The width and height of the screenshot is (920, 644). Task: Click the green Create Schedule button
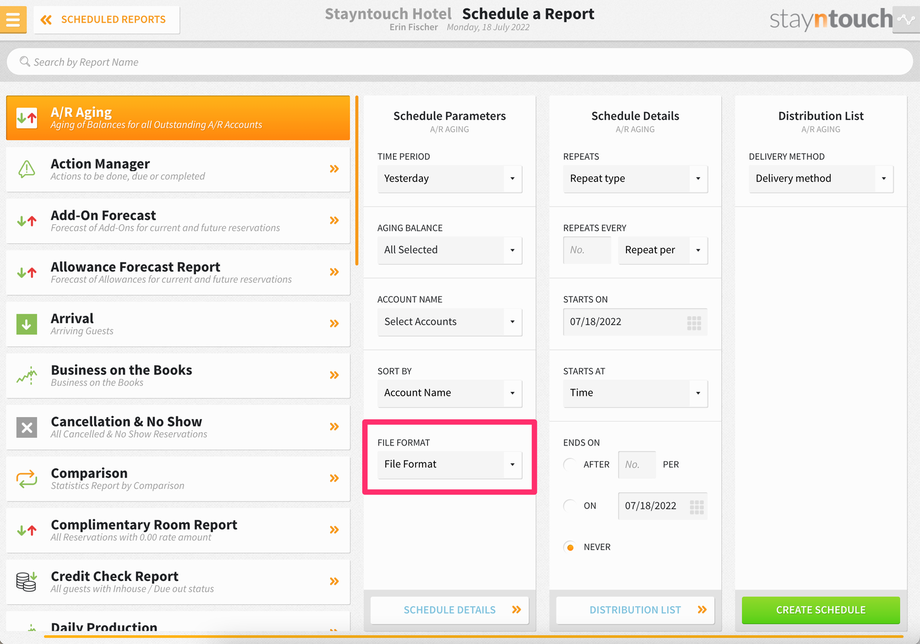point(821,610)
